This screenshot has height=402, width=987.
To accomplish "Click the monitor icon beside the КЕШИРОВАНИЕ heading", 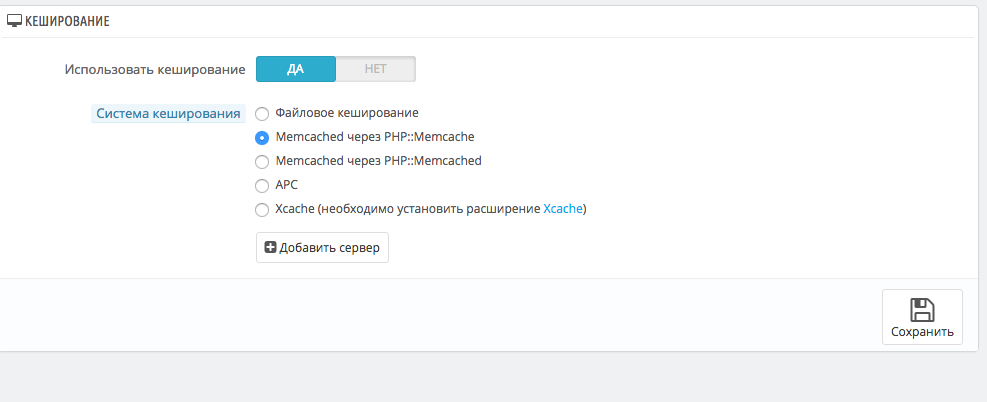I will click(x=14, y=20).
